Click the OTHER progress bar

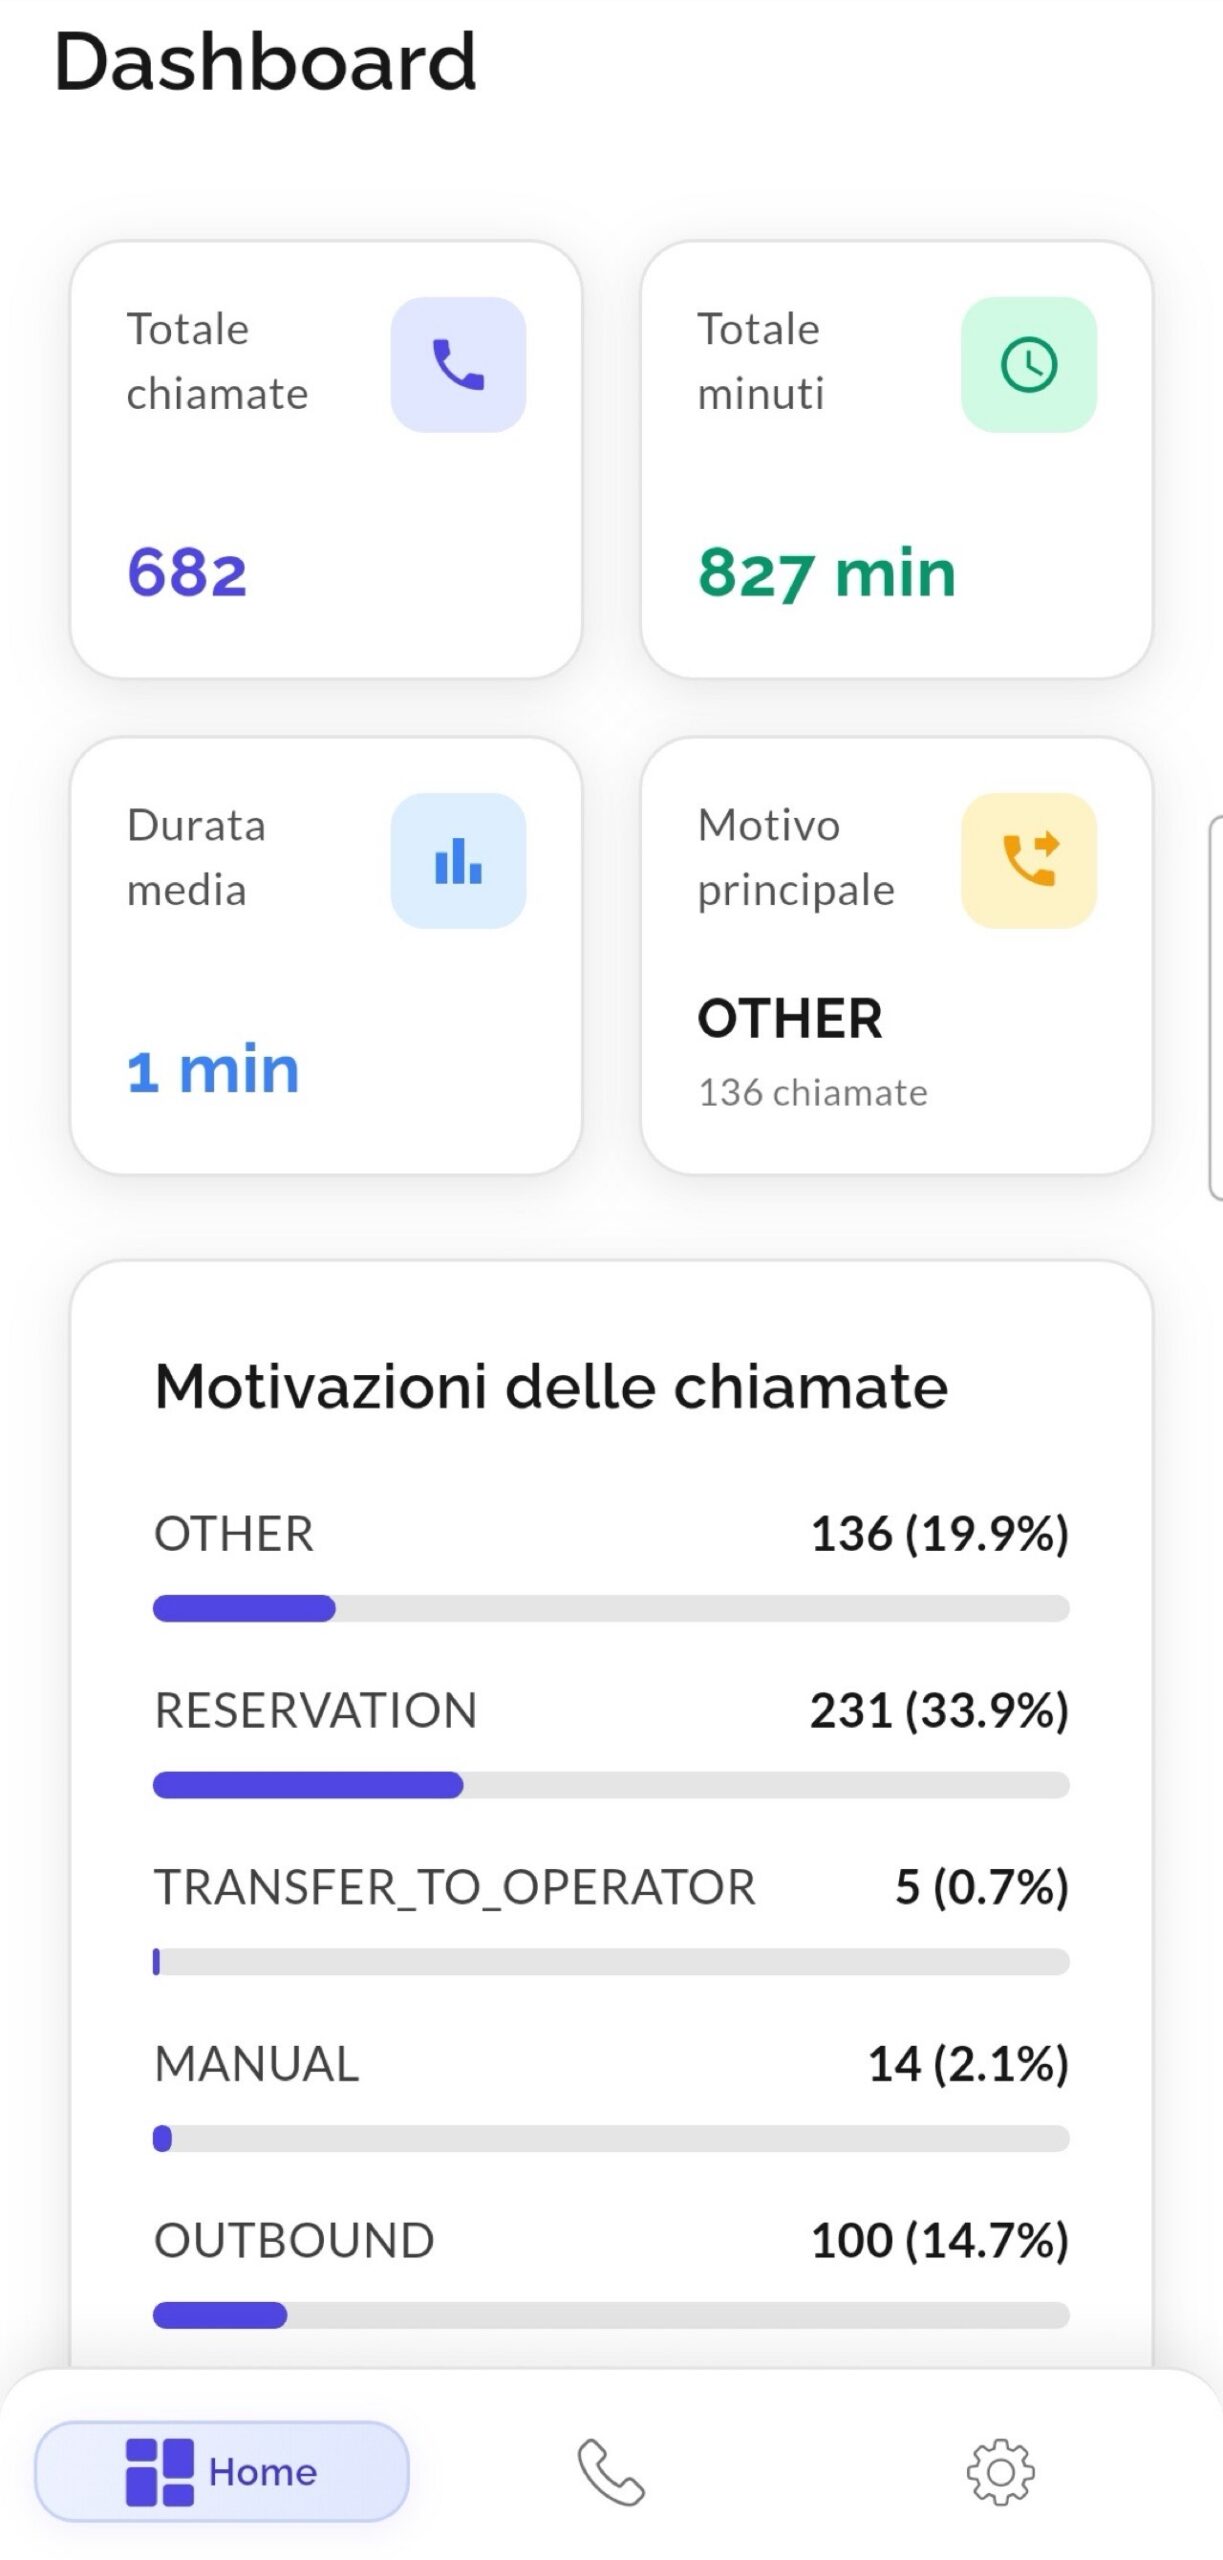[611, 1608]
